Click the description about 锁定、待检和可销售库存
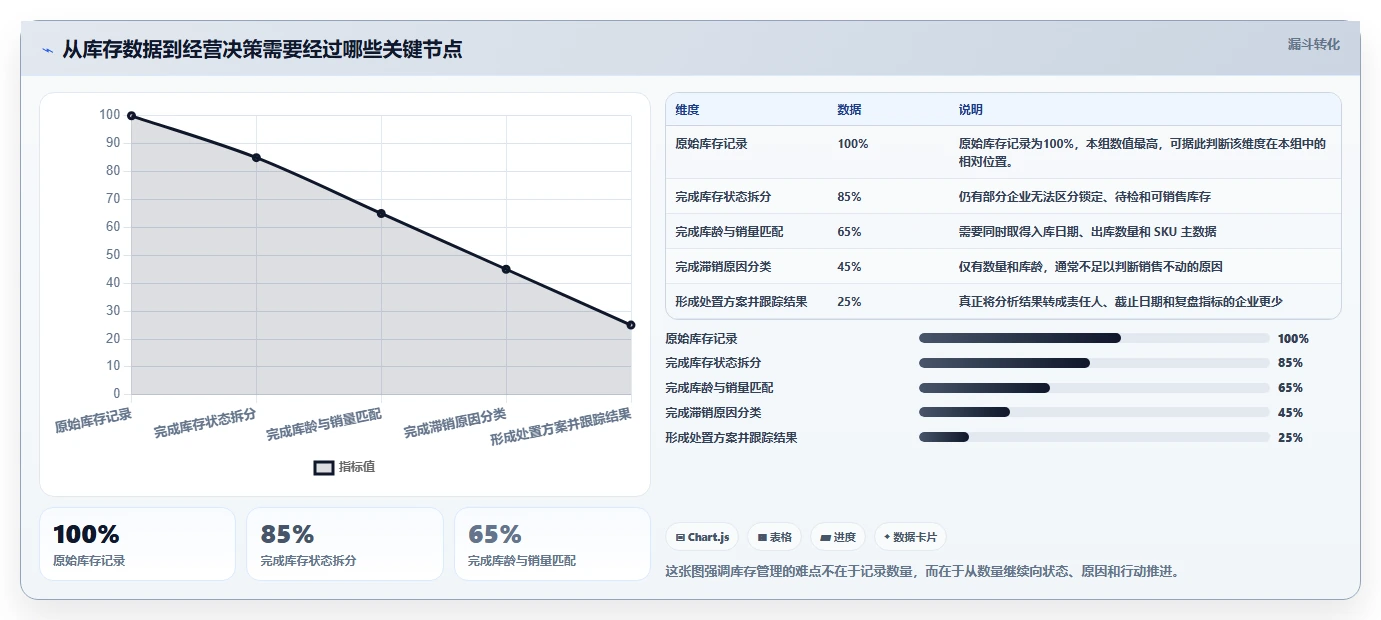 pyautogui.click(x=1084, y=197)
